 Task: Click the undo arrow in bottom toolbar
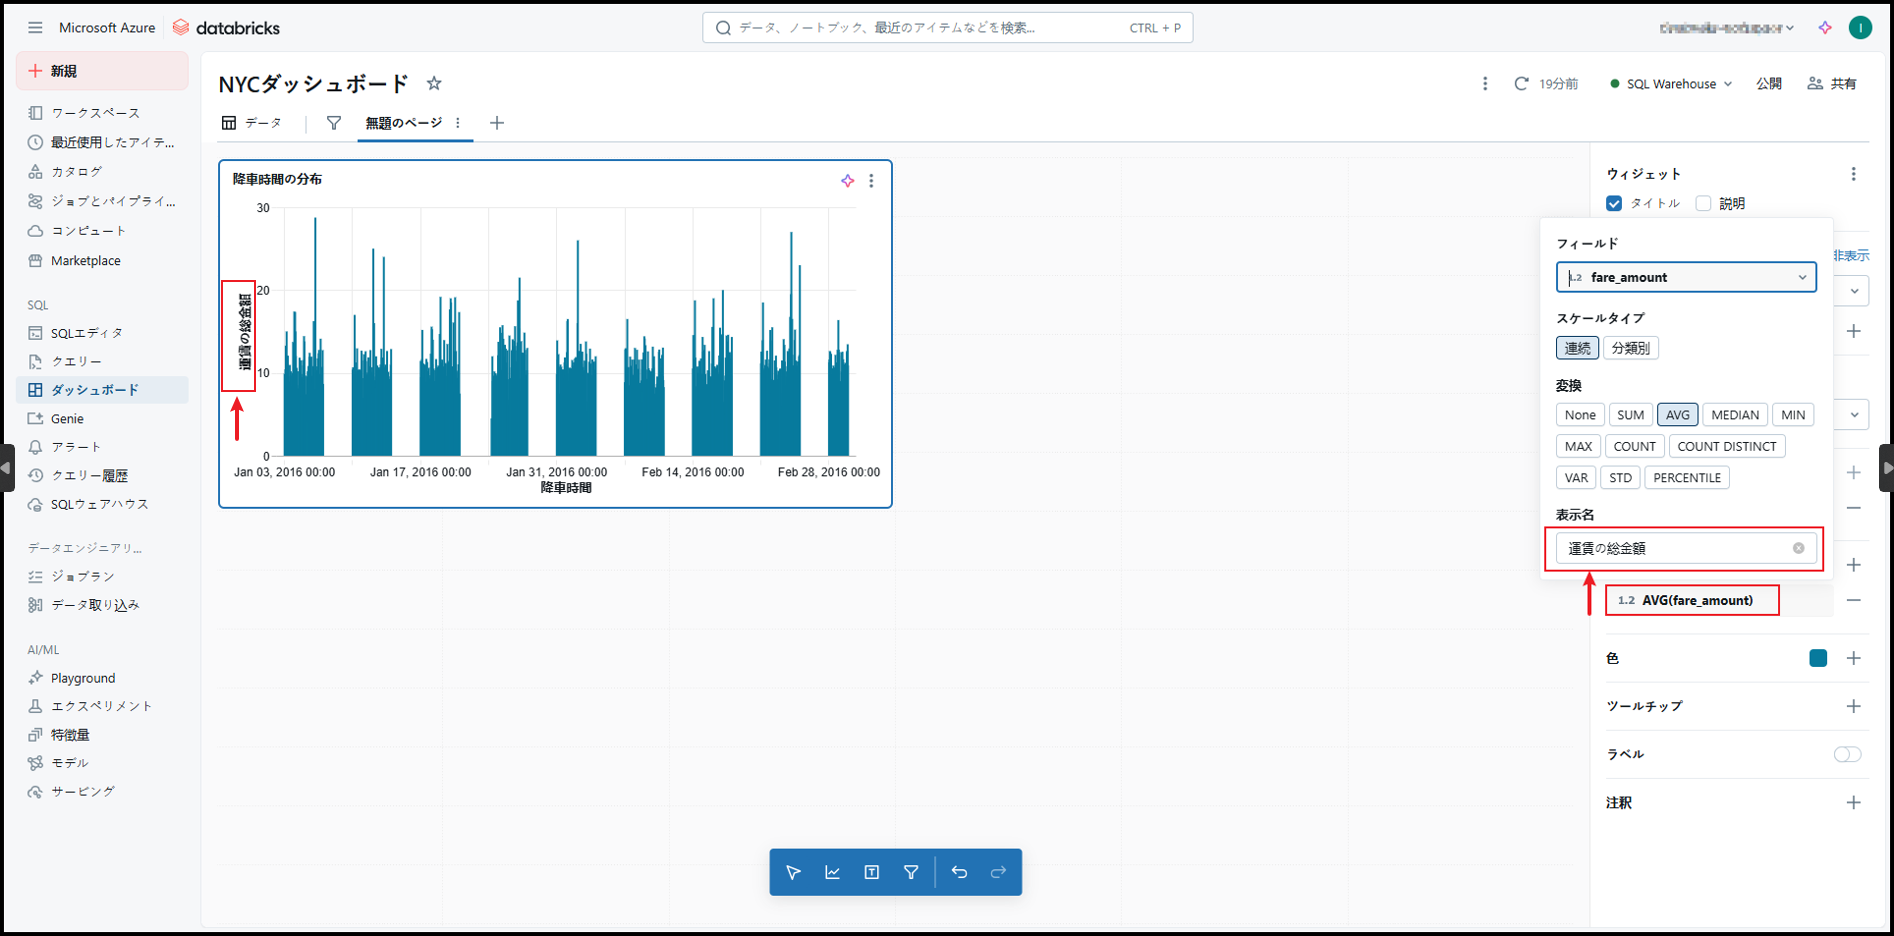click(x=959, y=872)
